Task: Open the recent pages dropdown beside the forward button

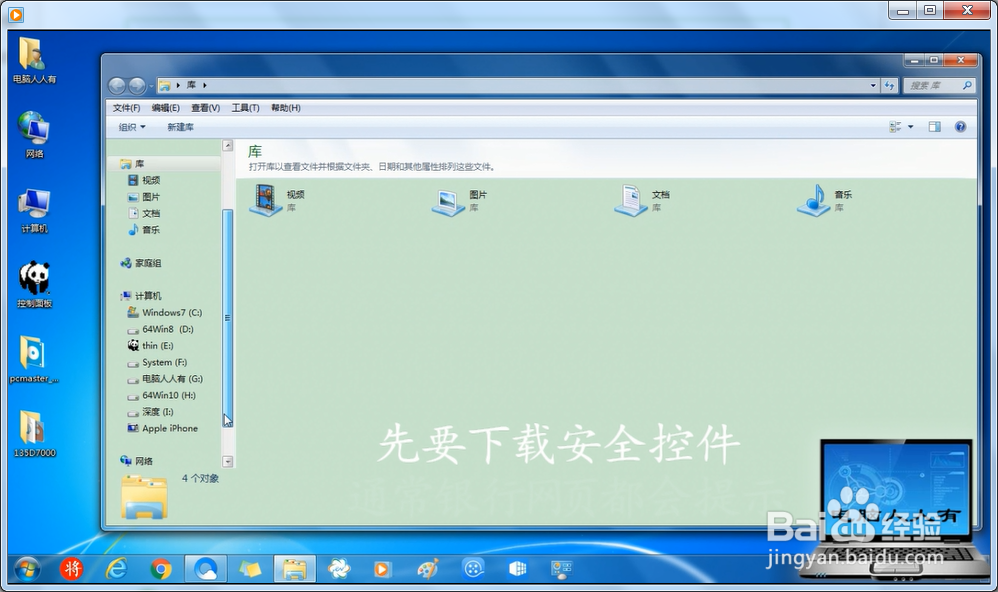Action: 151,85
